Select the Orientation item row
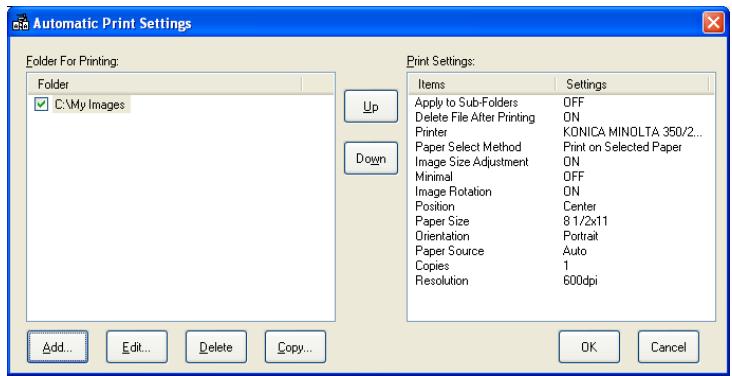732x376 pixels. click(x=561, y=236)
